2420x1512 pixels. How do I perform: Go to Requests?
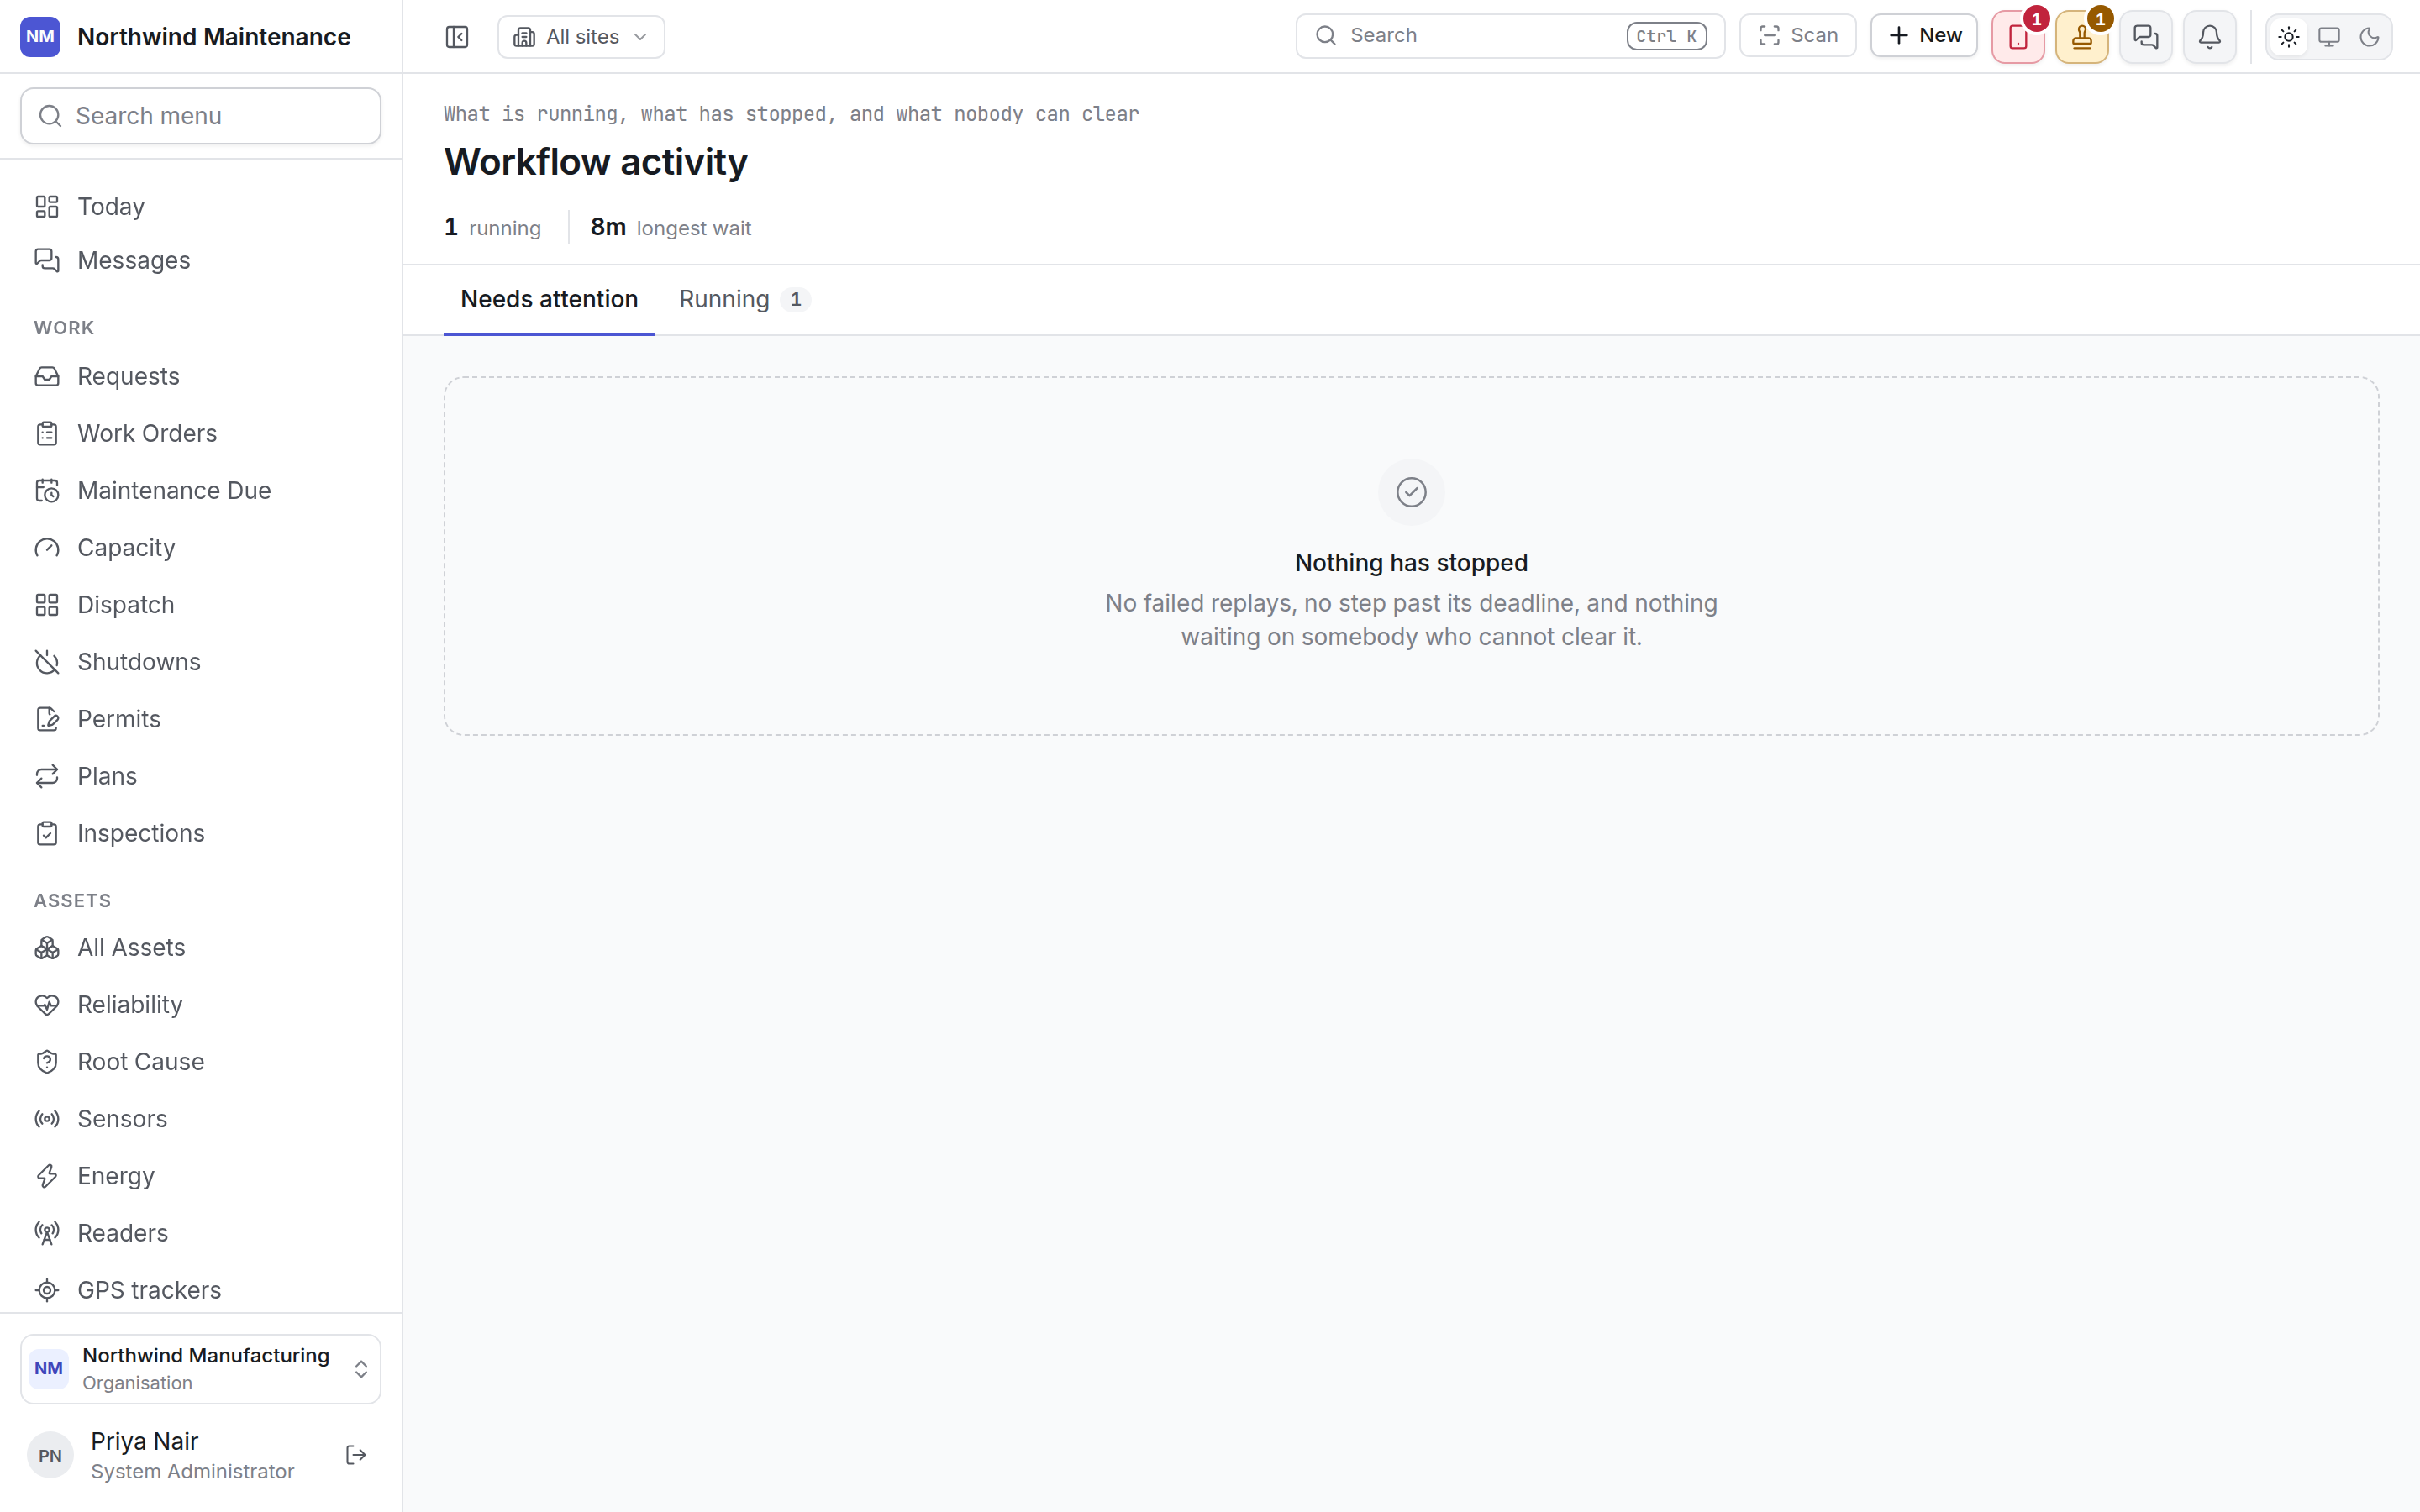(201, 376)
